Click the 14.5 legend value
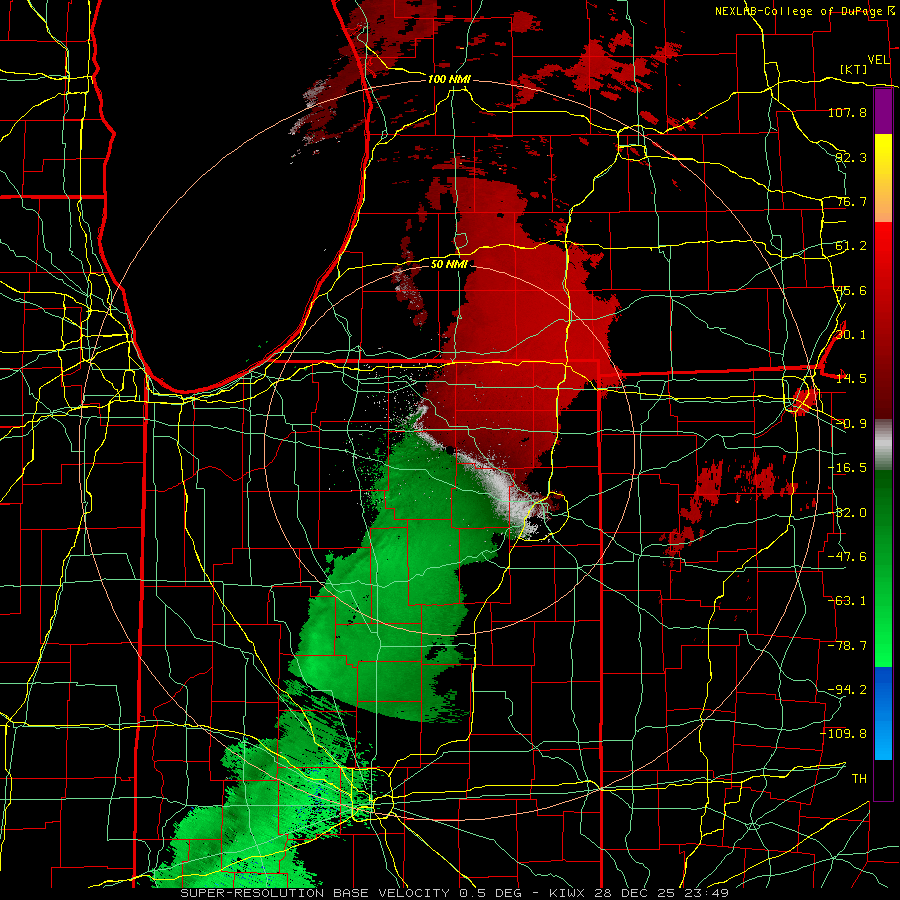Screen dimensions: 900x900 tap(851, 379)
